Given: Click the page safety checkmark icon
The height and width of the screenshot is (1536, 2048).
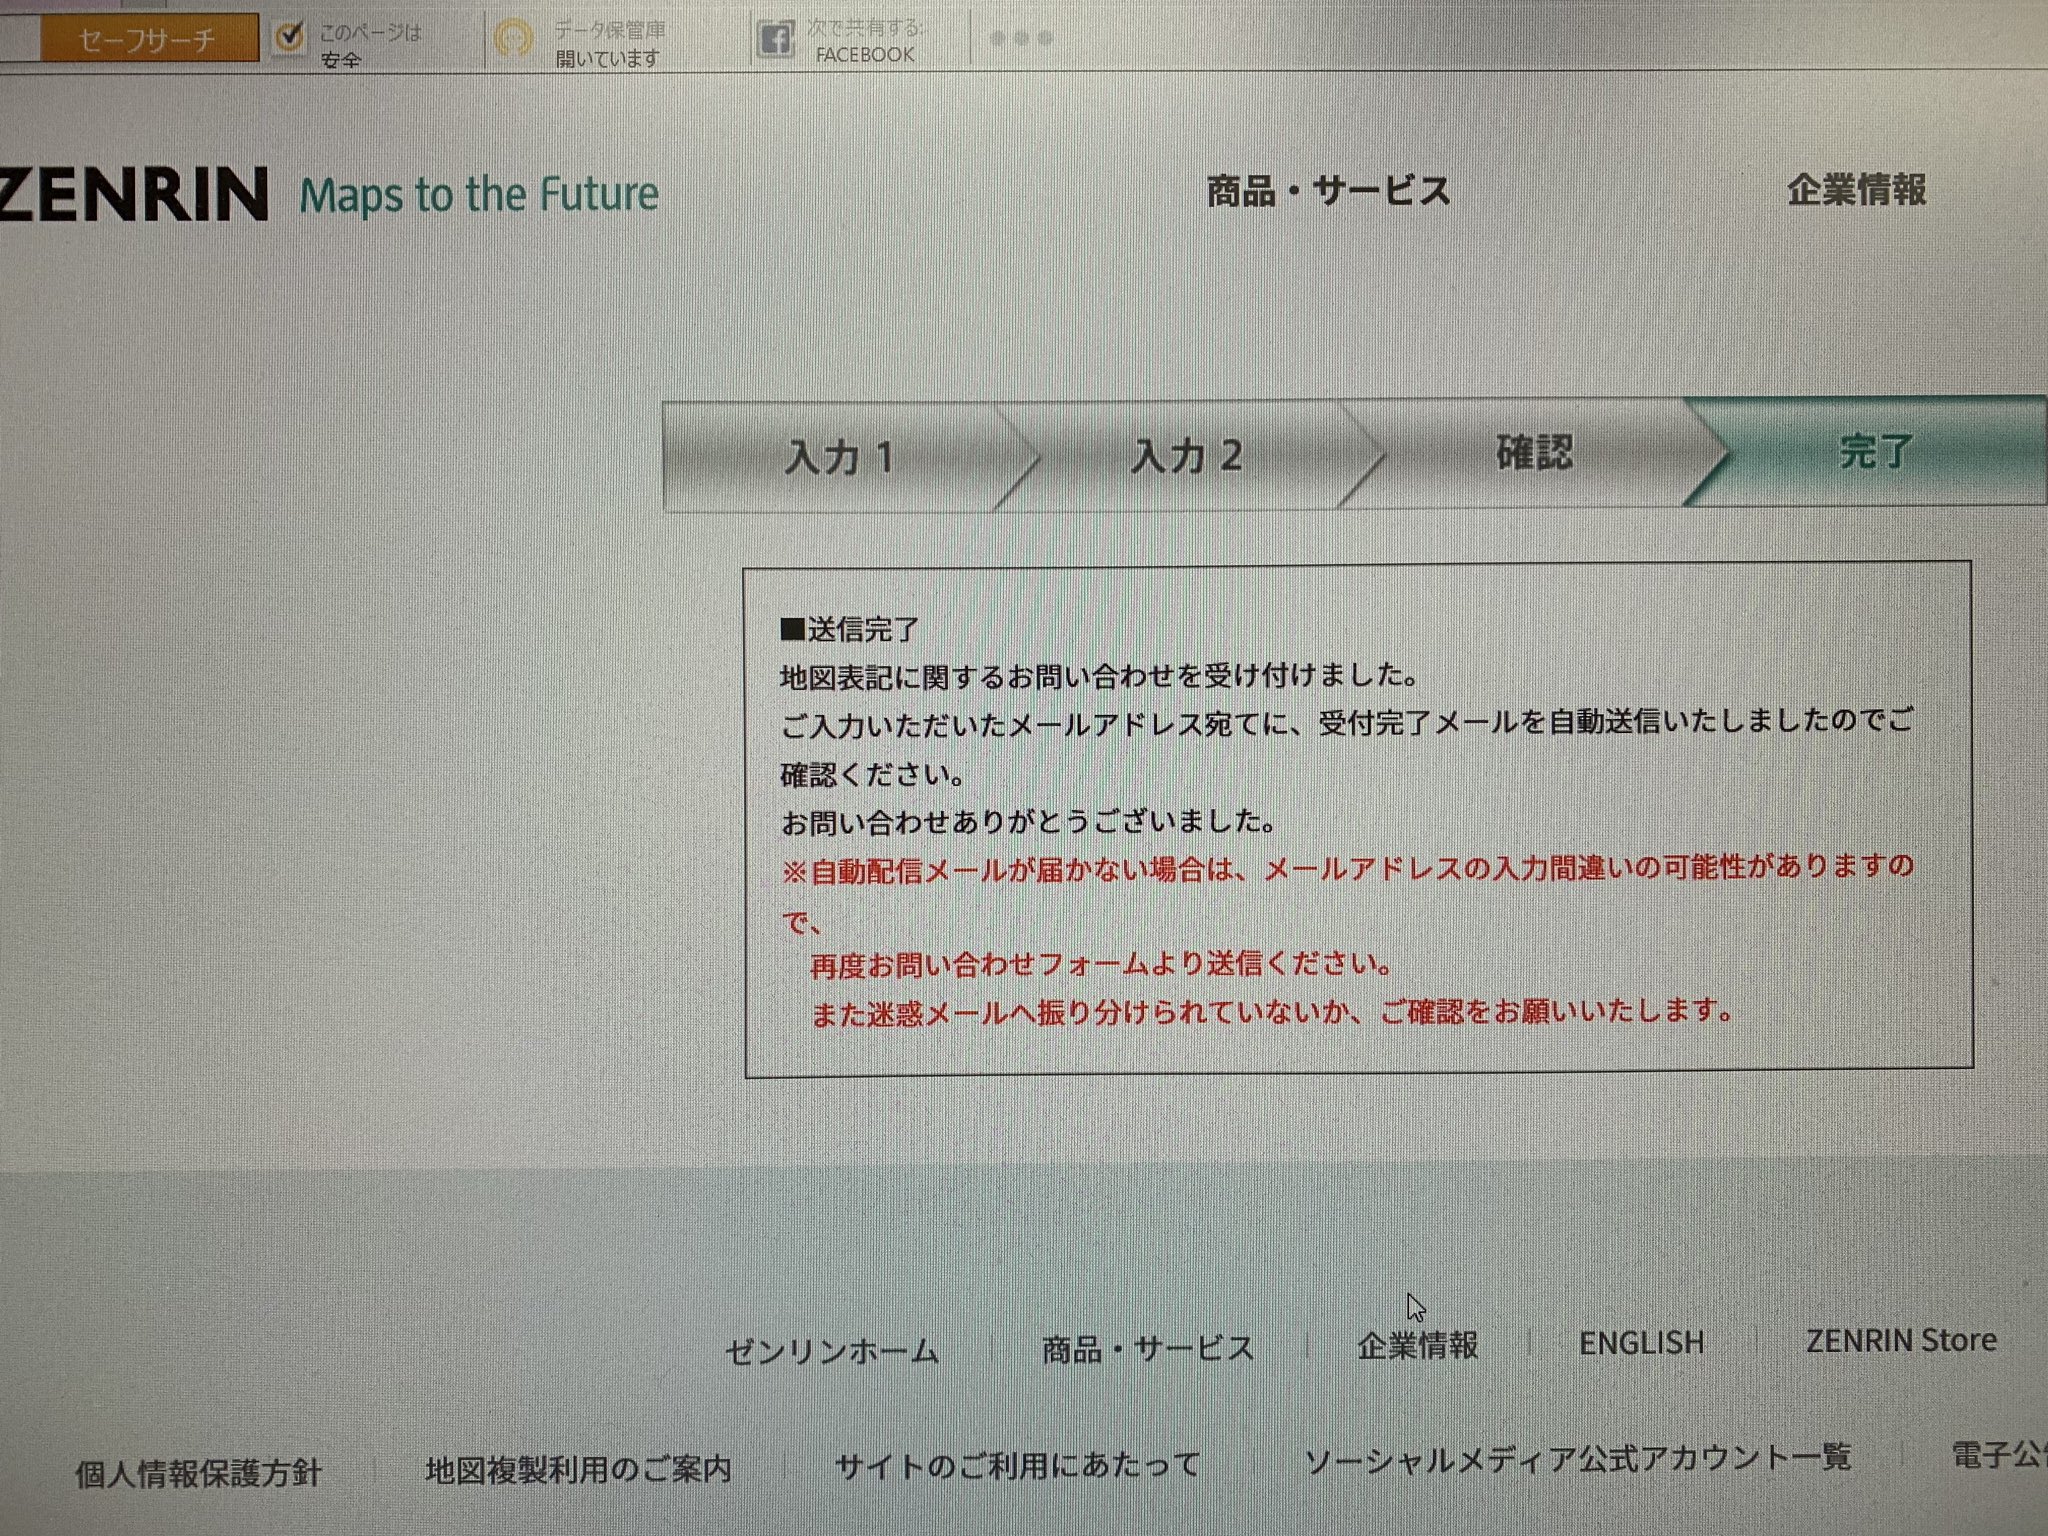Looking at the screenshot, I should pyautogui.click(x=289, y=39).
